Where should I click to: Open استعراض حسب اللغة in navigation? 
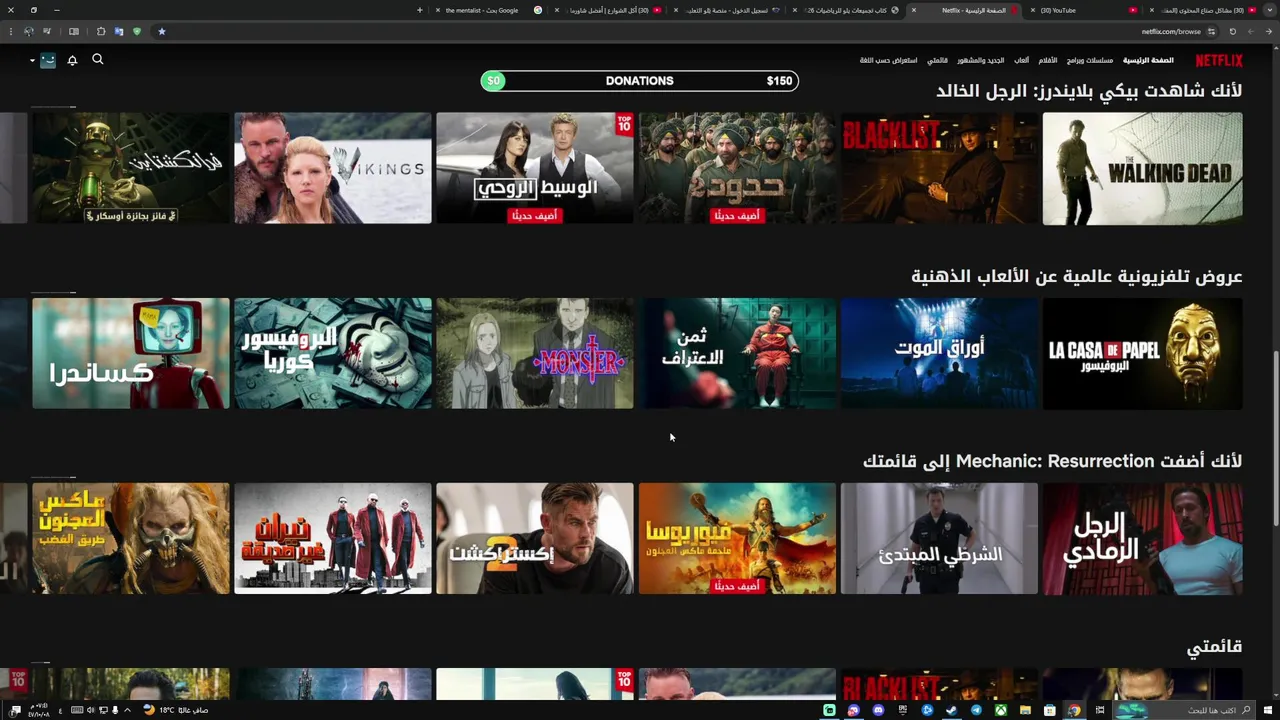click(889, 60)
